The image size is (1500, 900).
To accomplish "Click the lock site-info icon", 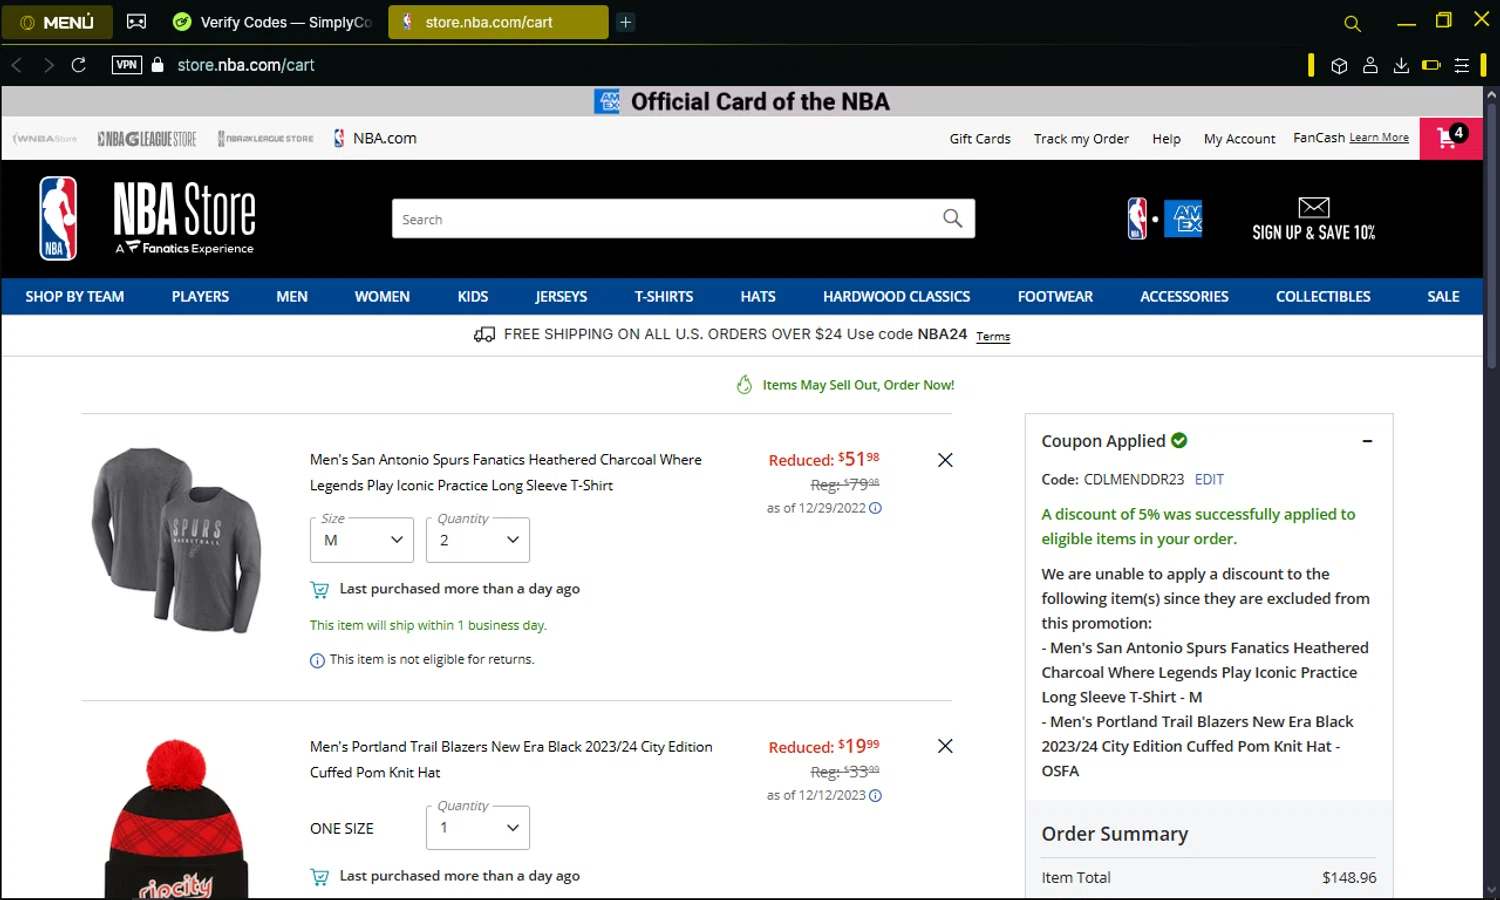I will pyautogui.click(x=157, y=65).
